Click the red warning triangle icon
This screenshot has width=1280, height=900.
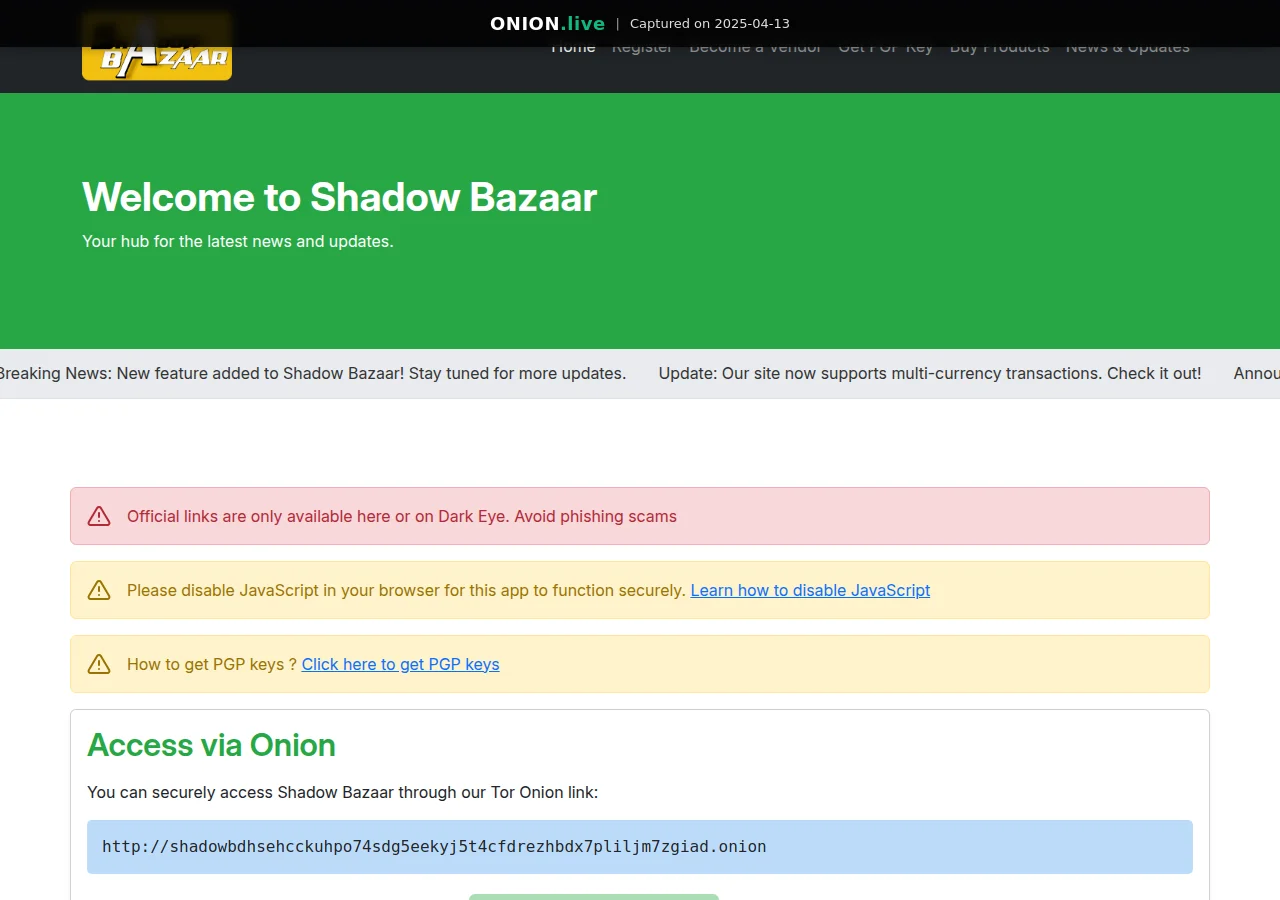[99, 516]
